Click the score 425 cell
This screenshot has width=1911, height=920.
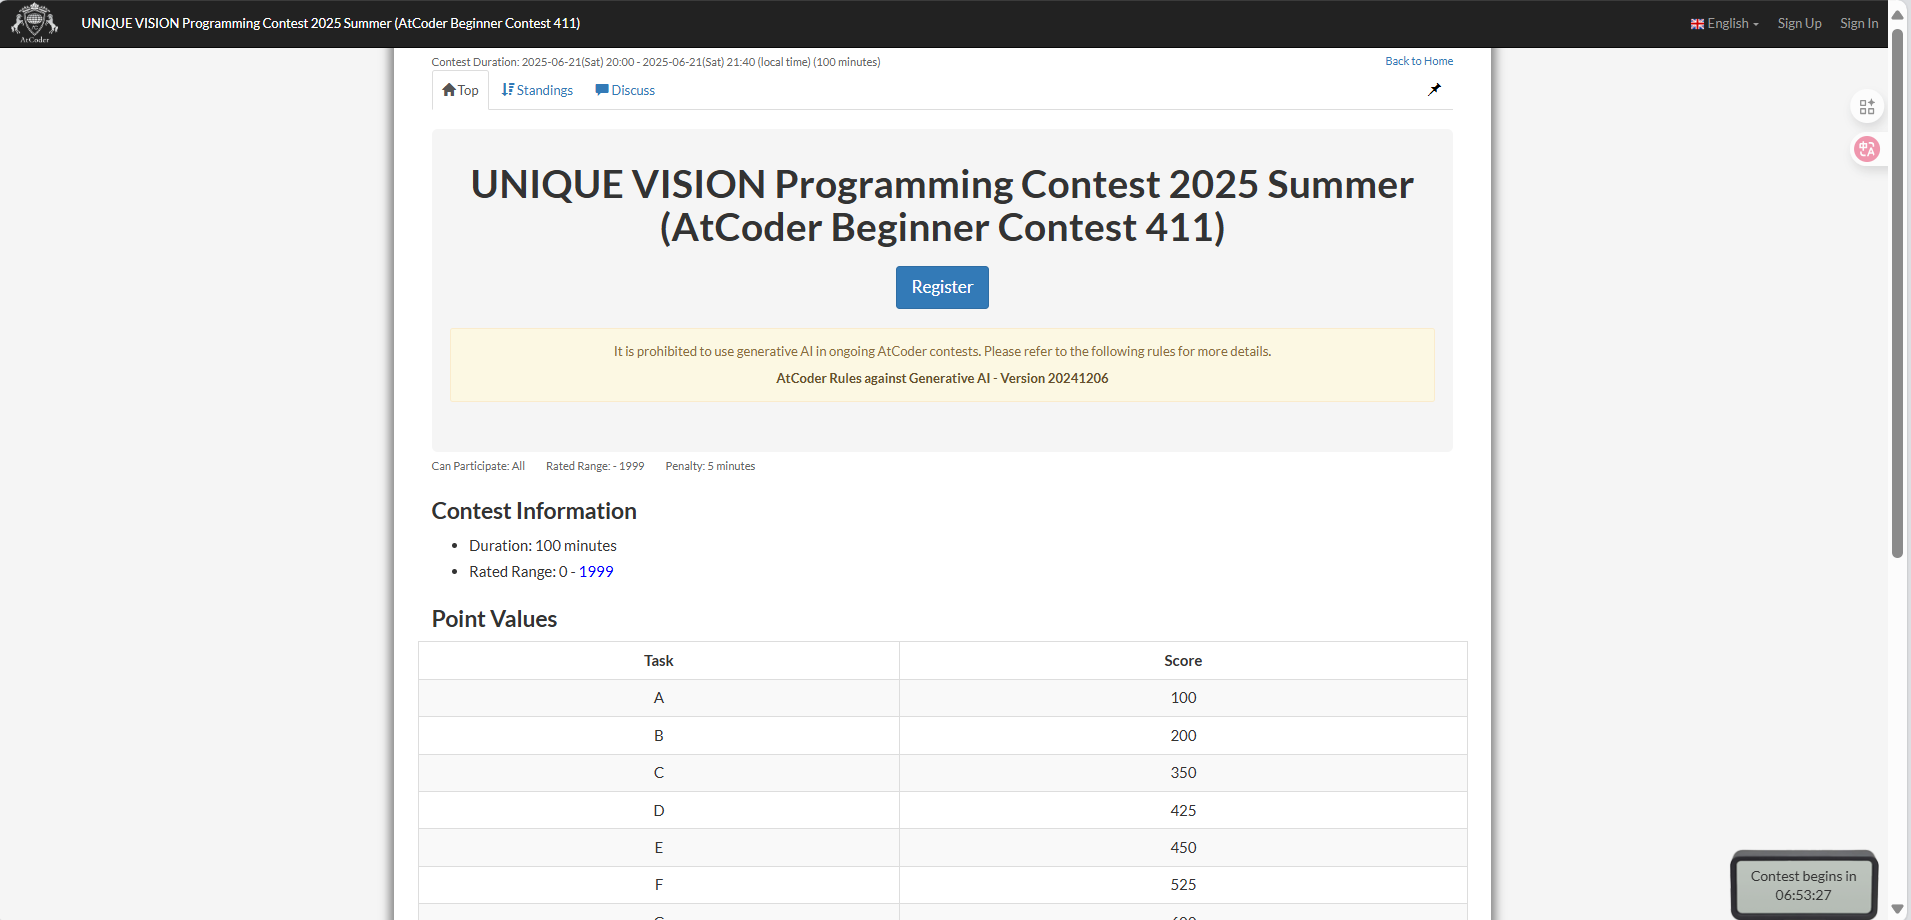(x=1183, y=810)
